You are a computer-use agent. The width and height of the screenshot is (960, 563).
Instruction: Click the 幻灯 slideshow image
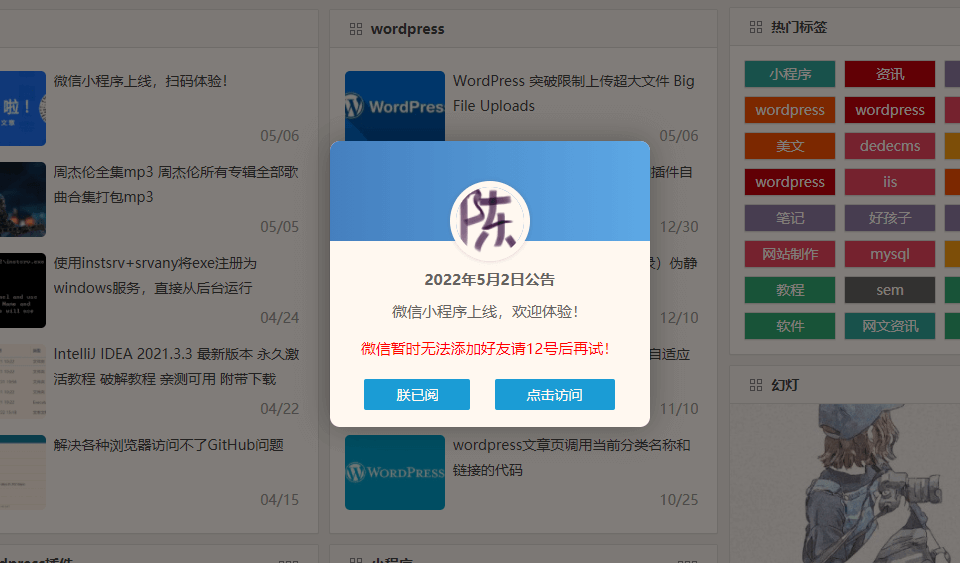coord(845,483)
